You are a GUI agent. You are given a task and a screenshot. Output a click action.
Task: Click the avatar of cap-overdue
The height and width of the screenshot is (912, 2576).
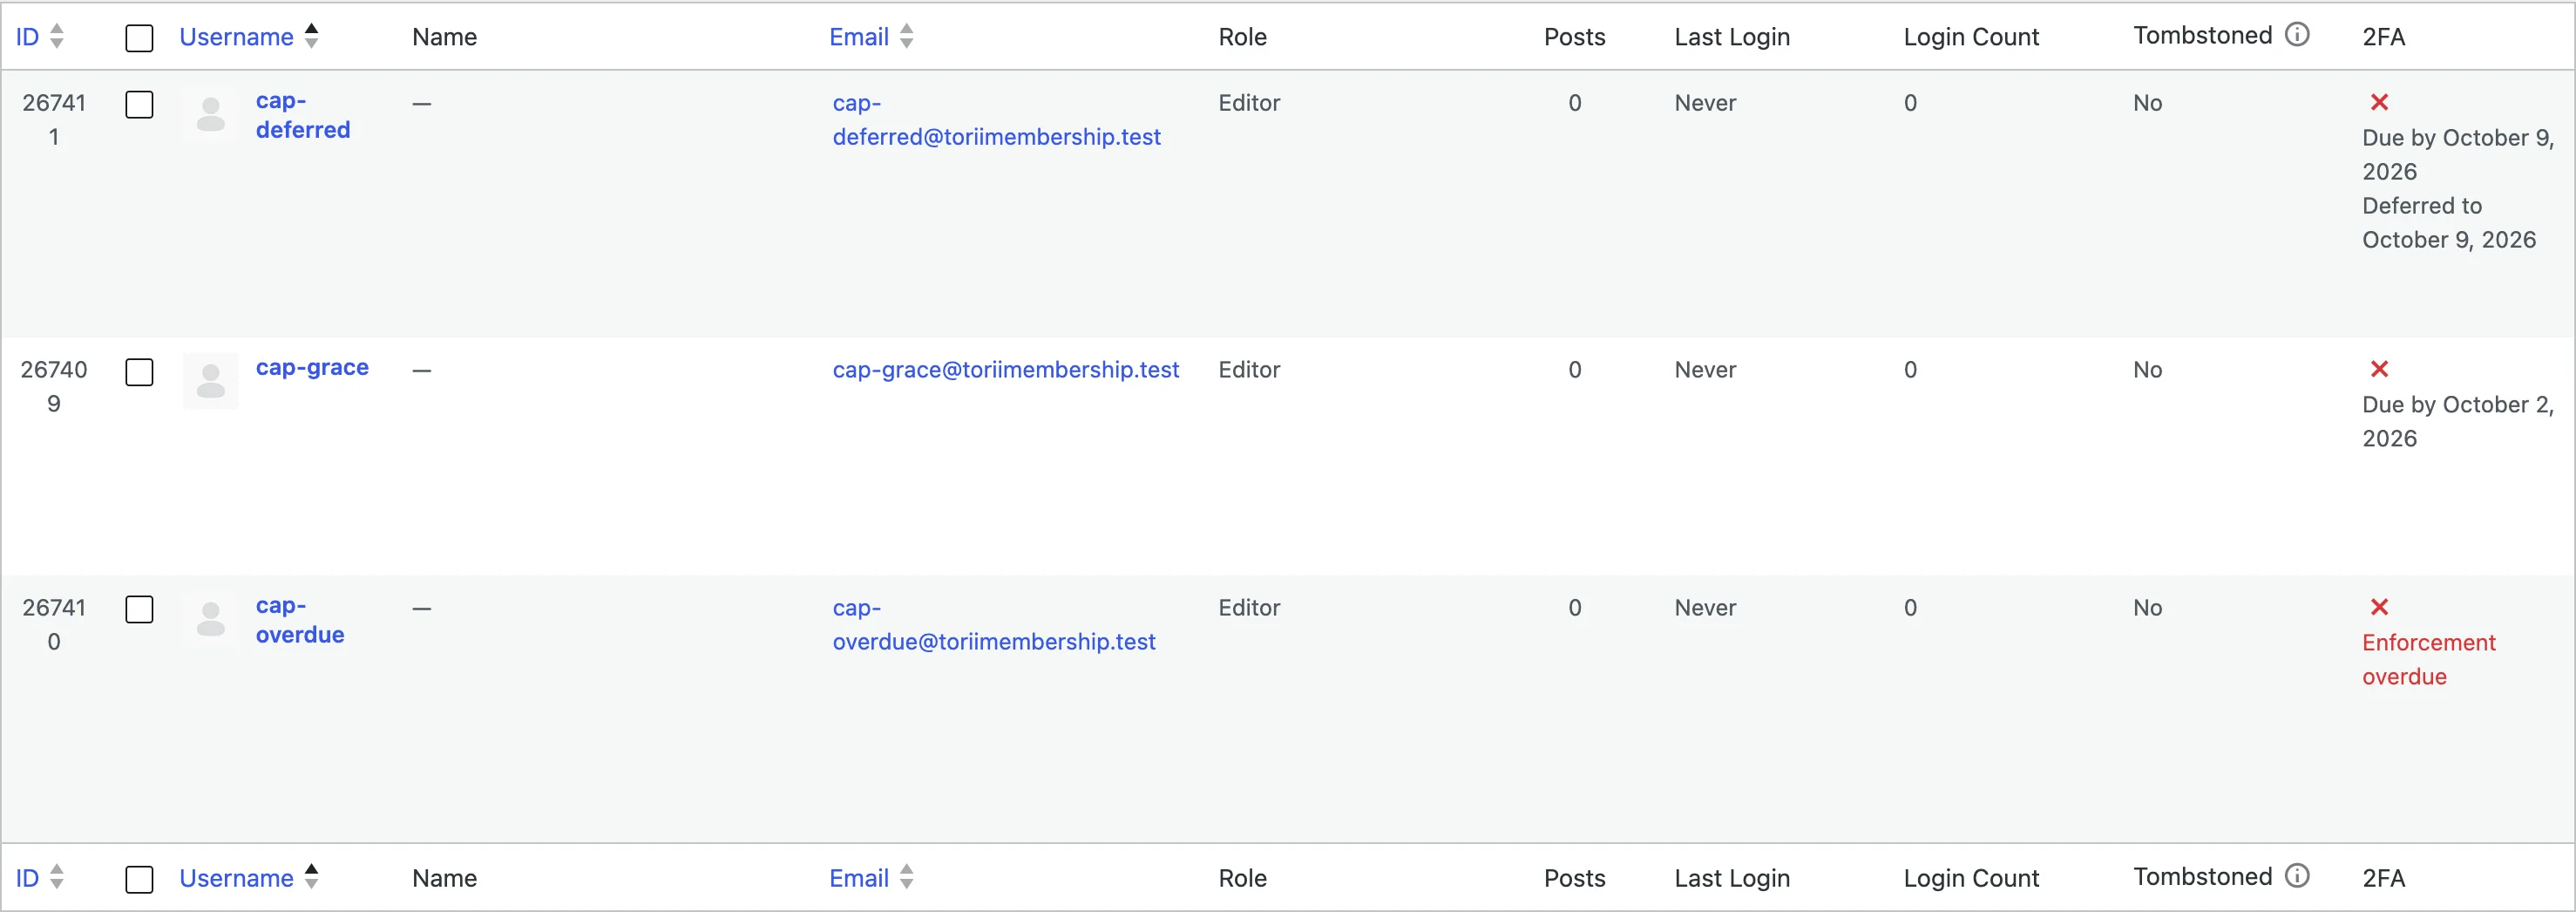[x=210, y=619]
